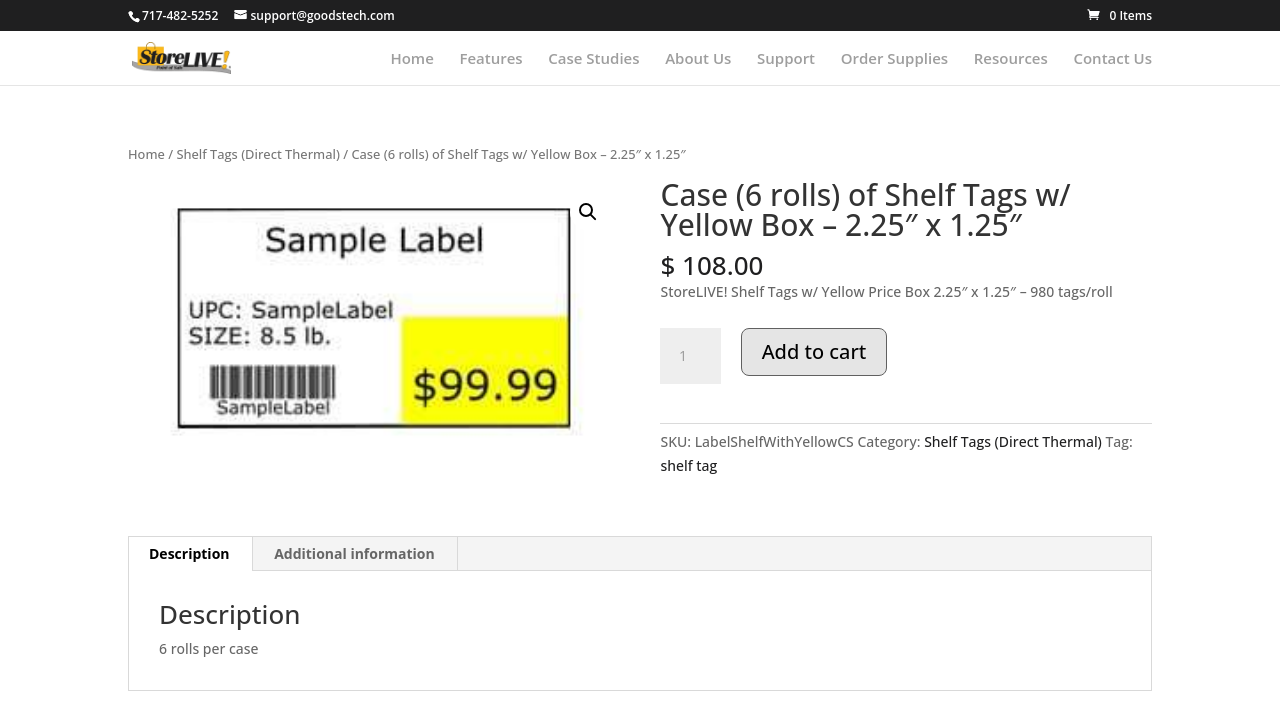Screen dimensions: 1280x720
Task: Select Order Supplies in the navigation
Action: pos(894,58)
